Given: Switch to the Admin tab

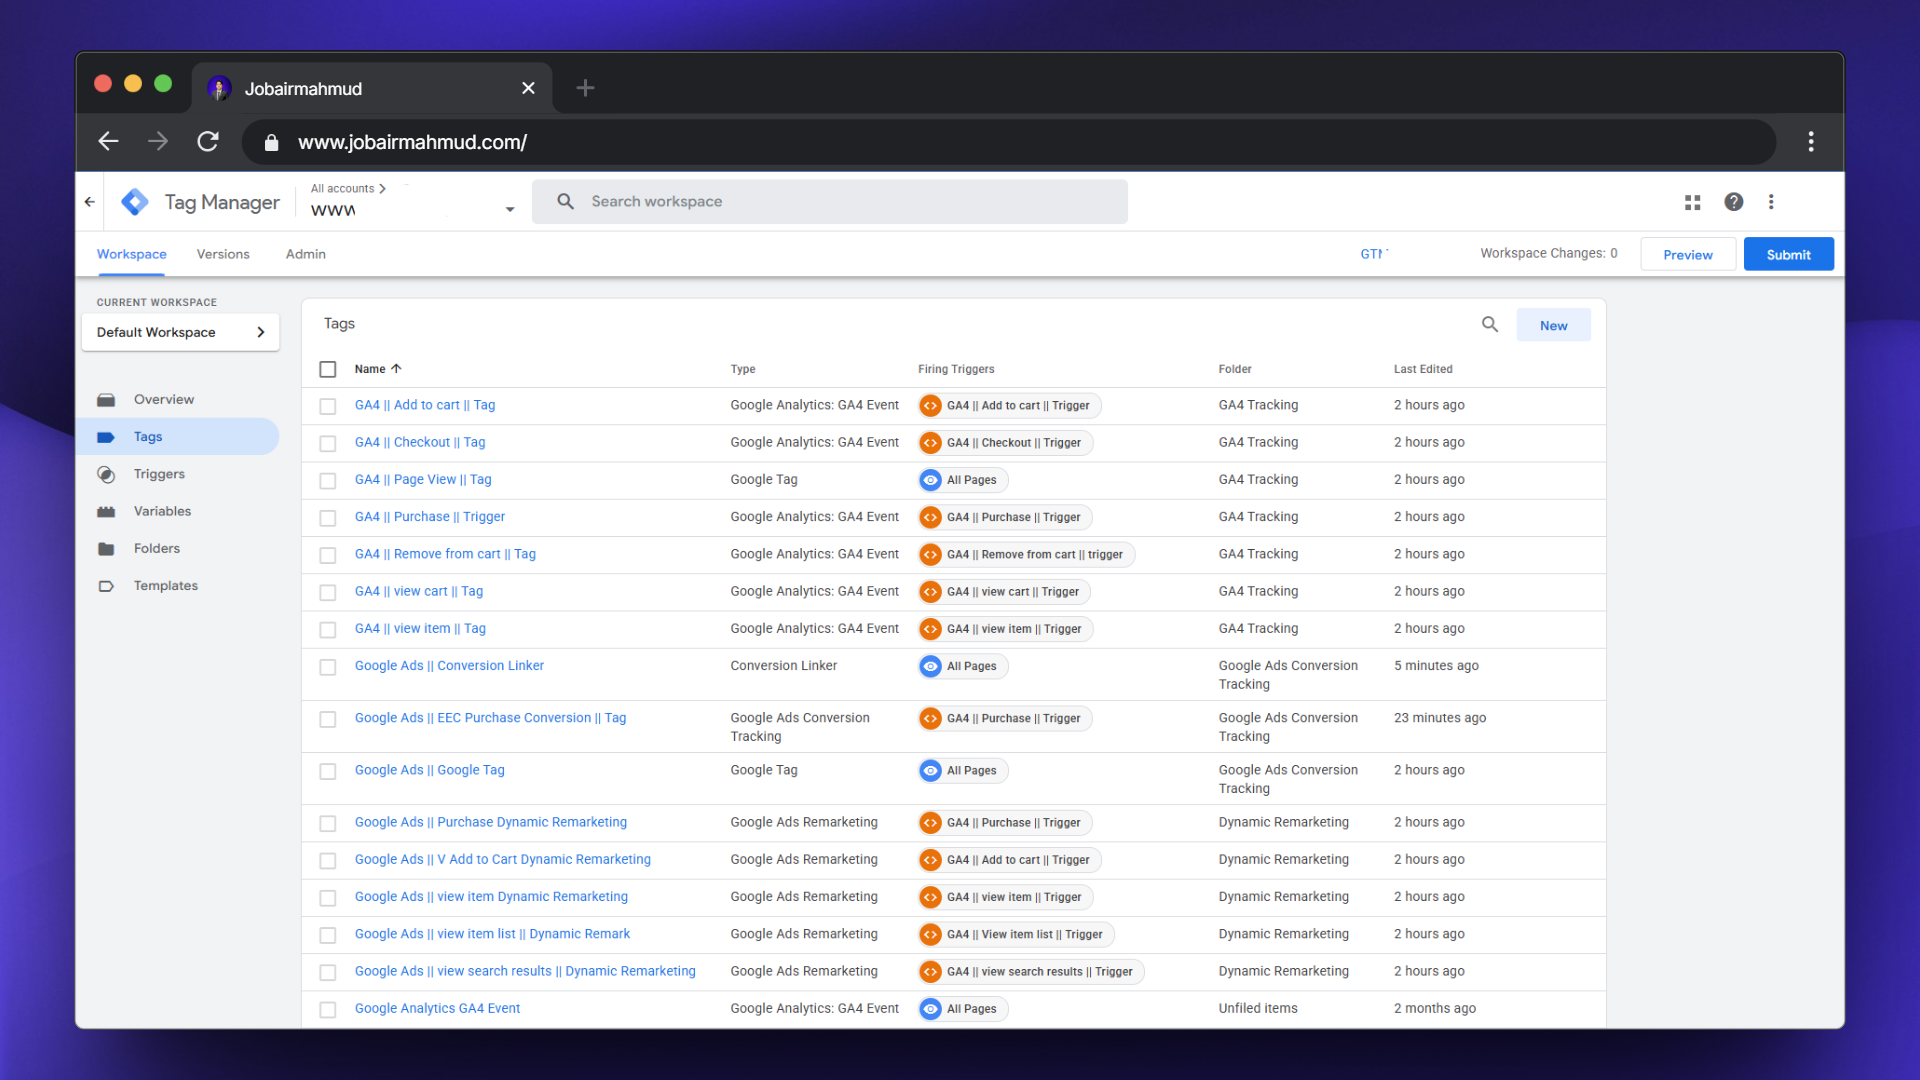Looking at the screenshot, I should coord(306,254).
